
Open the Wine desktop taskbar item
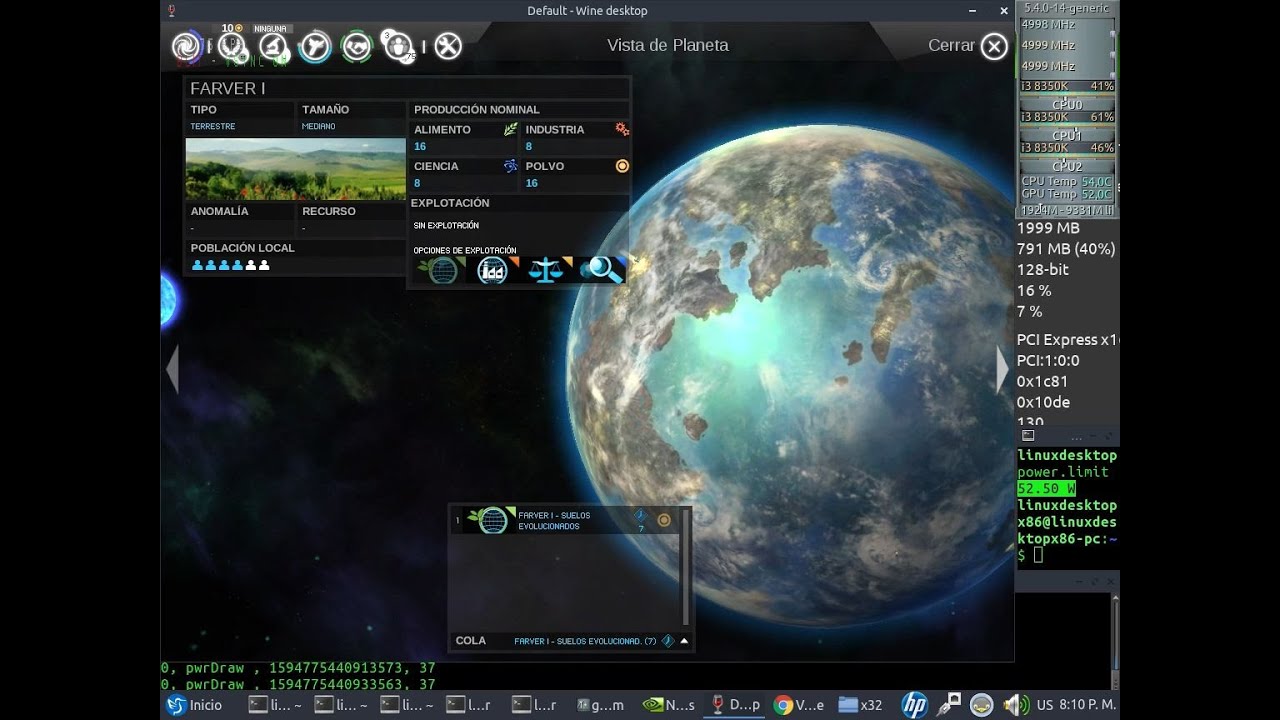point(734,705)
